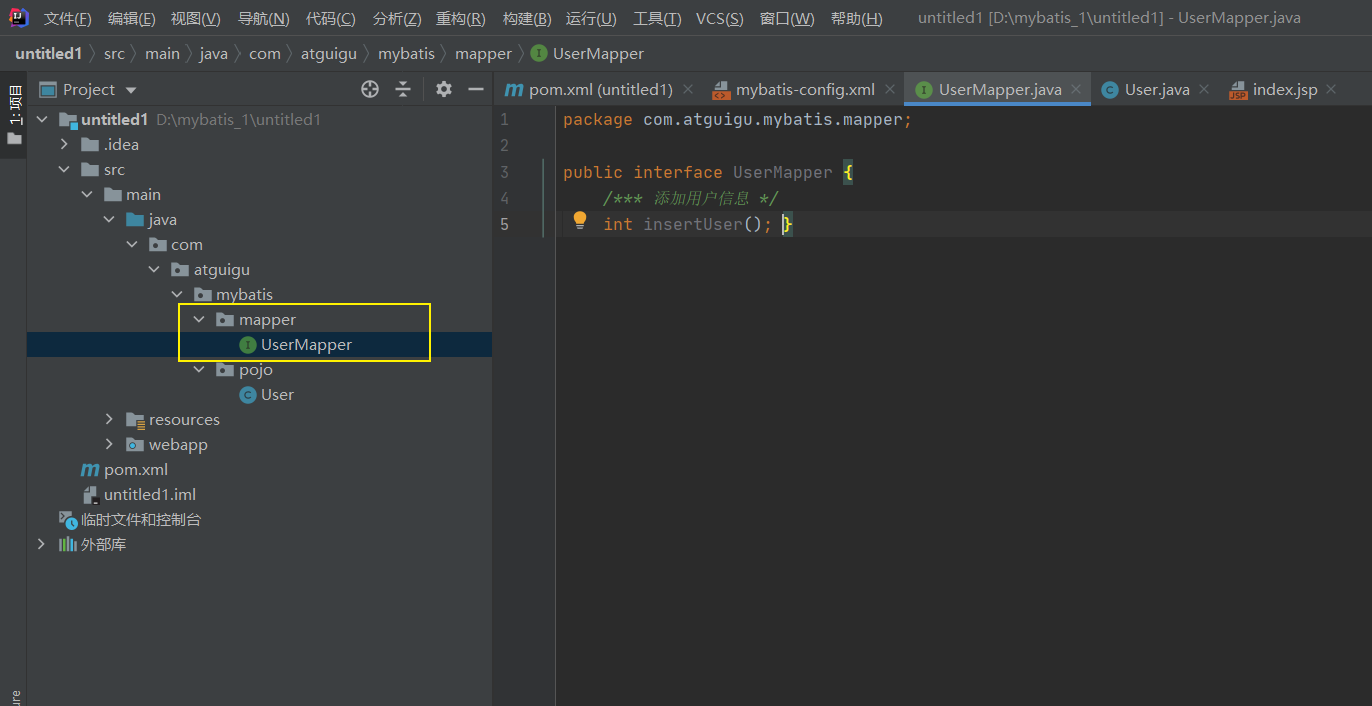The image size is (1372, 706).
Task: Click the webapp folder icon
Action: tap(135, 445)
